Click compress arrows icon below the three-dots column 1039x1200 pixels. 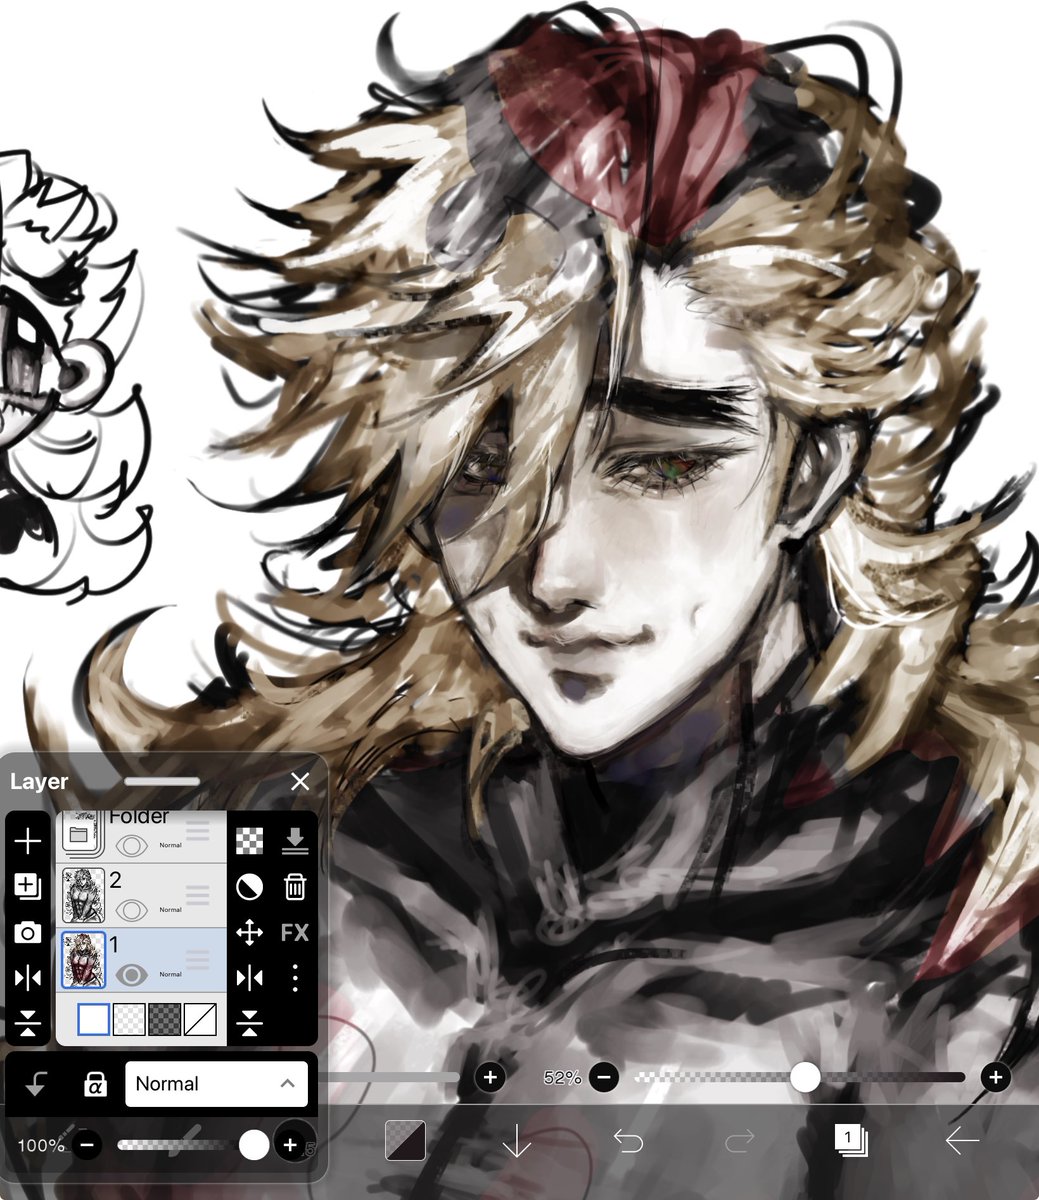(x=250, y=1022)
